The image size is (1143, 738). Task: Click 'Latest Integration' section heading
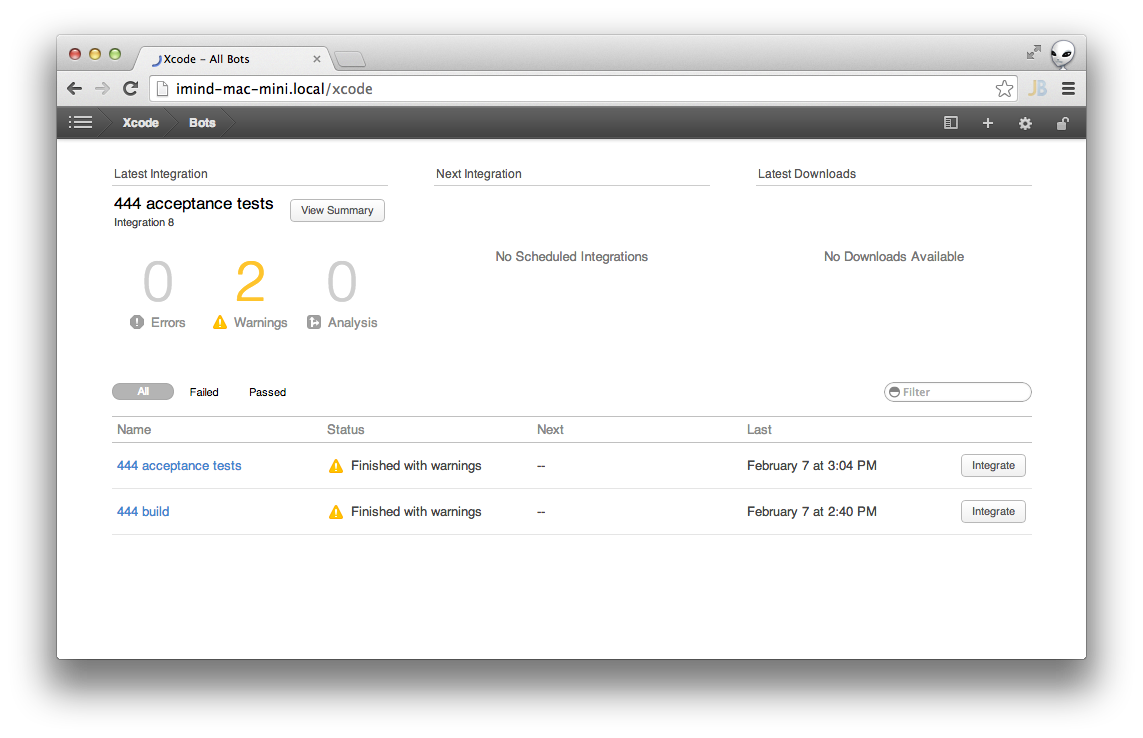coord(160,174)
